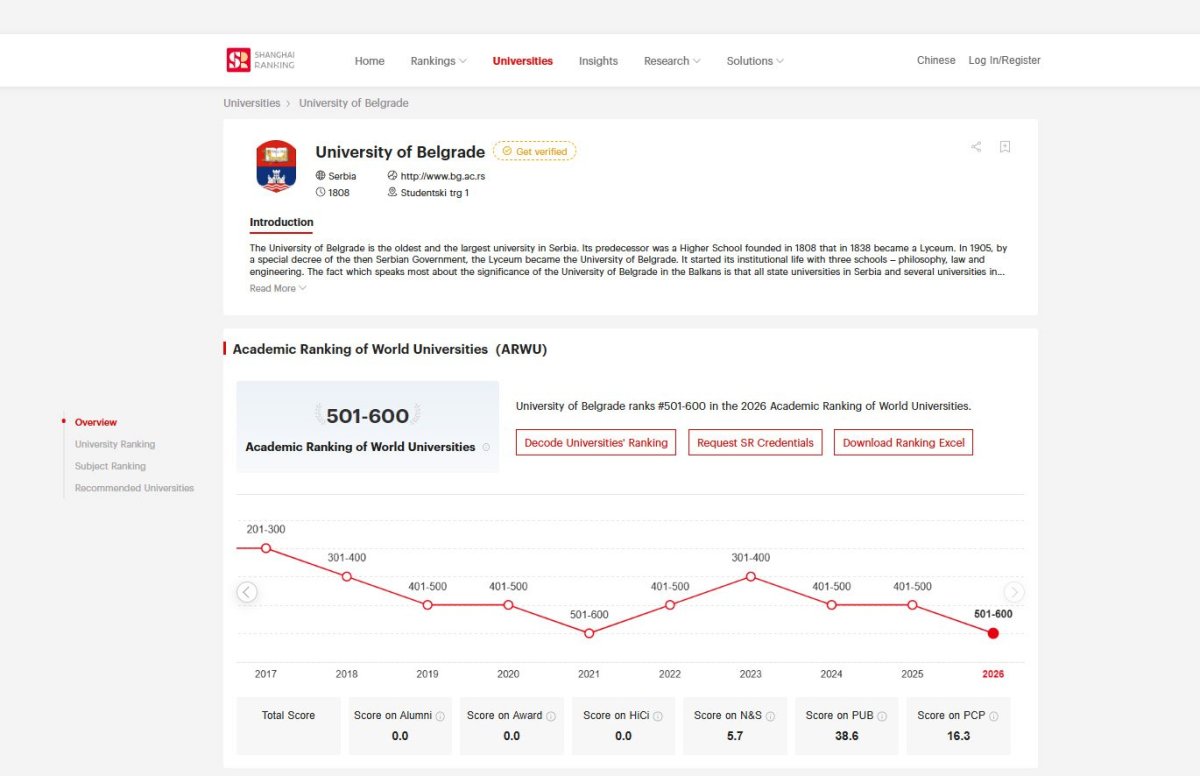This screenshot has width=1200, height=776.
Task: Click the 2018 chart data point
Action: coord(347,576)
